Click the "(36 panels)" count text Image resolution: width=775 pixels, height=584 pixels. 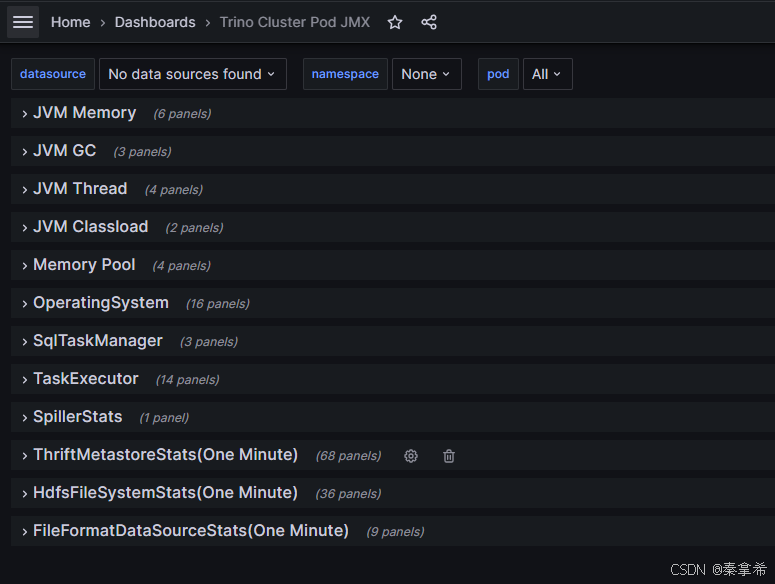[348, 494]
